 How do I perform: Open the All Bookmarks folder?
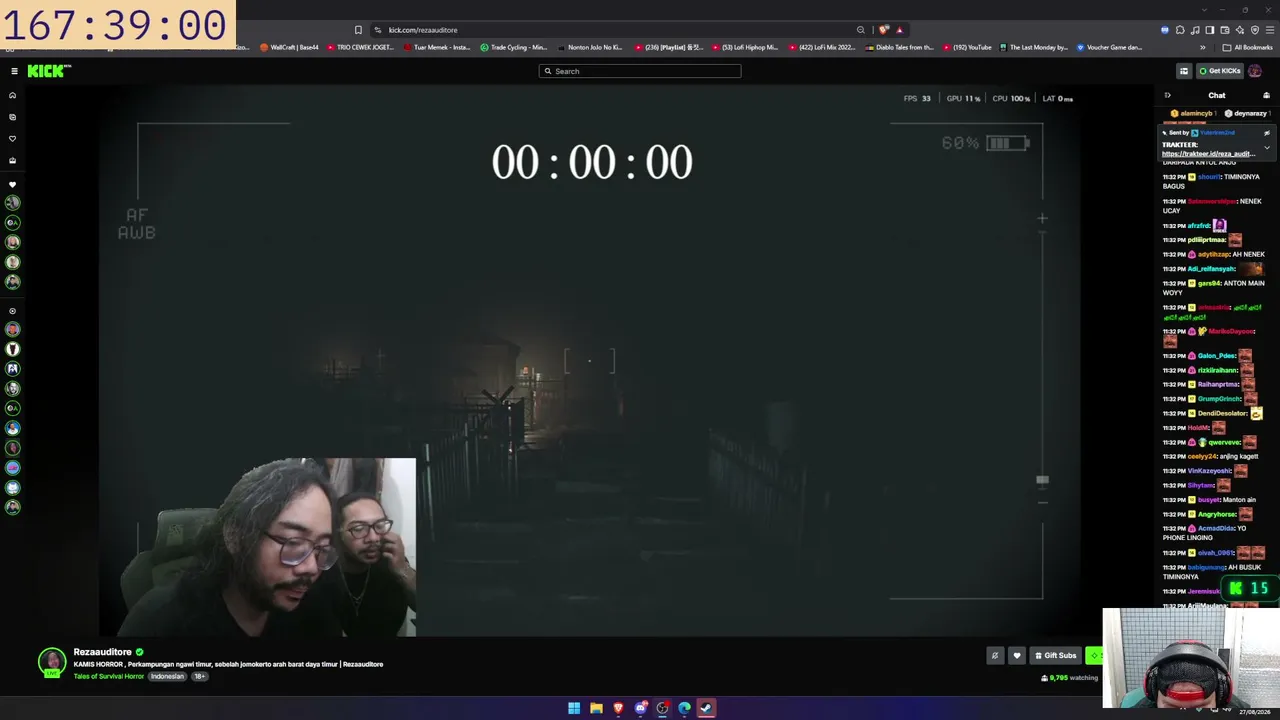pos(1247,47)
